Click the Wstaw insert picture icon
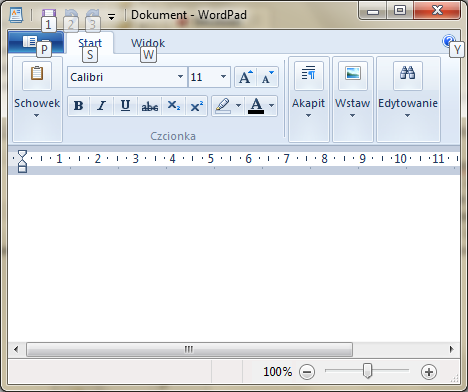Image resolution: width=468 pixels, height=392 pixels. click(353, 76)
